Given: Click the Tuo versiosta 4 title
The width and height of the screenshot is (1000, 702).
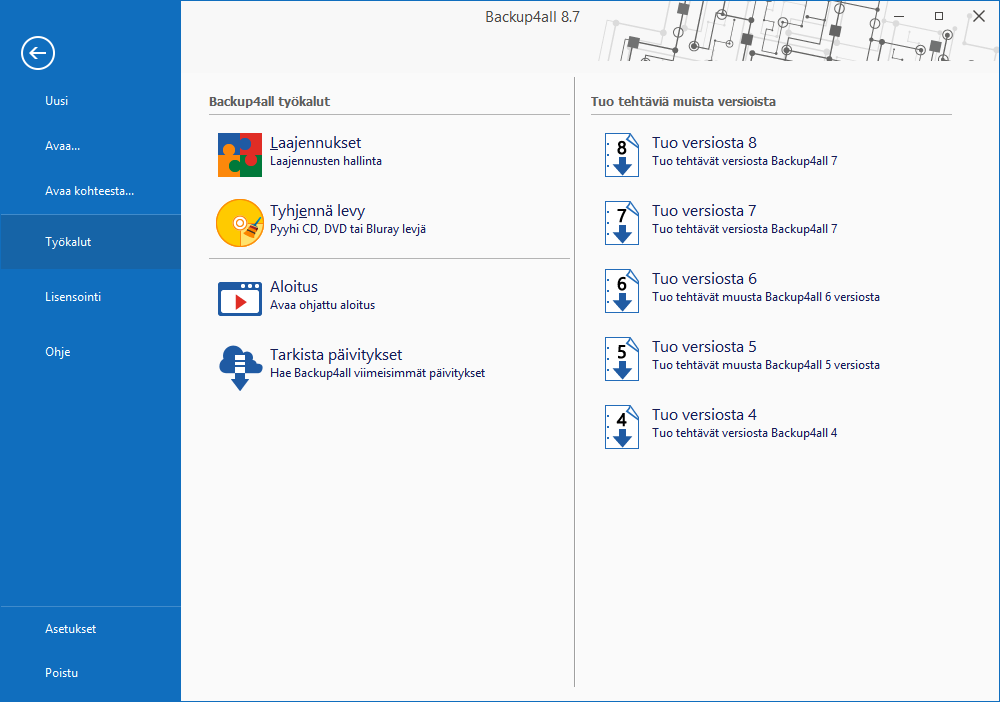Looking at the screenshot, I should [704, 415].
